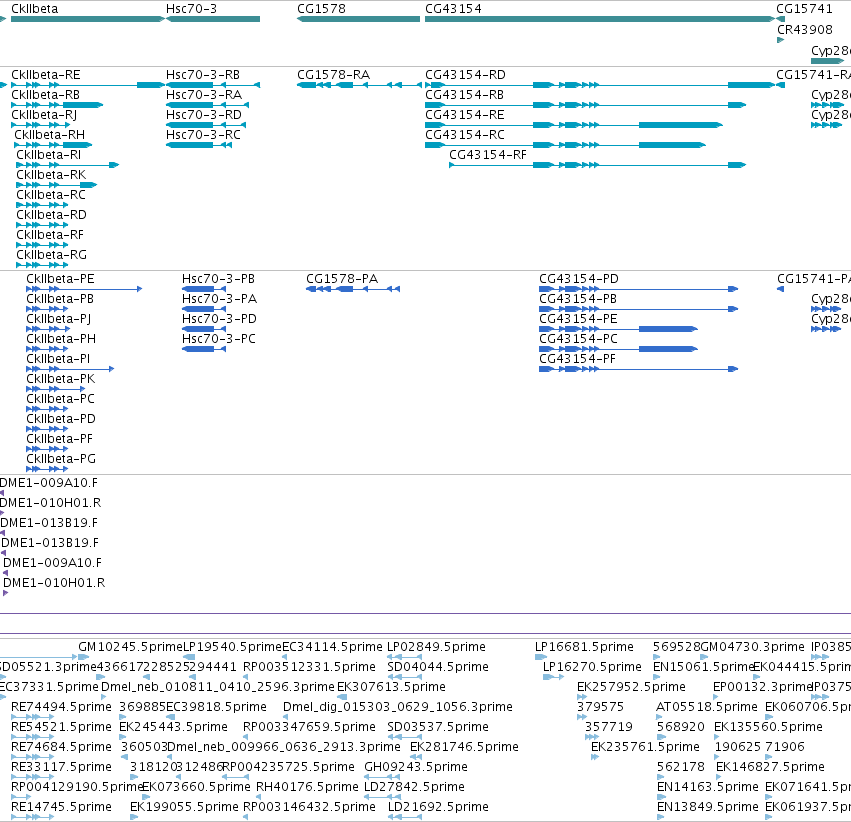Screen dimensions: 851x822
Task: Select transcript CkIIbeta-RH
Action: 49,135
